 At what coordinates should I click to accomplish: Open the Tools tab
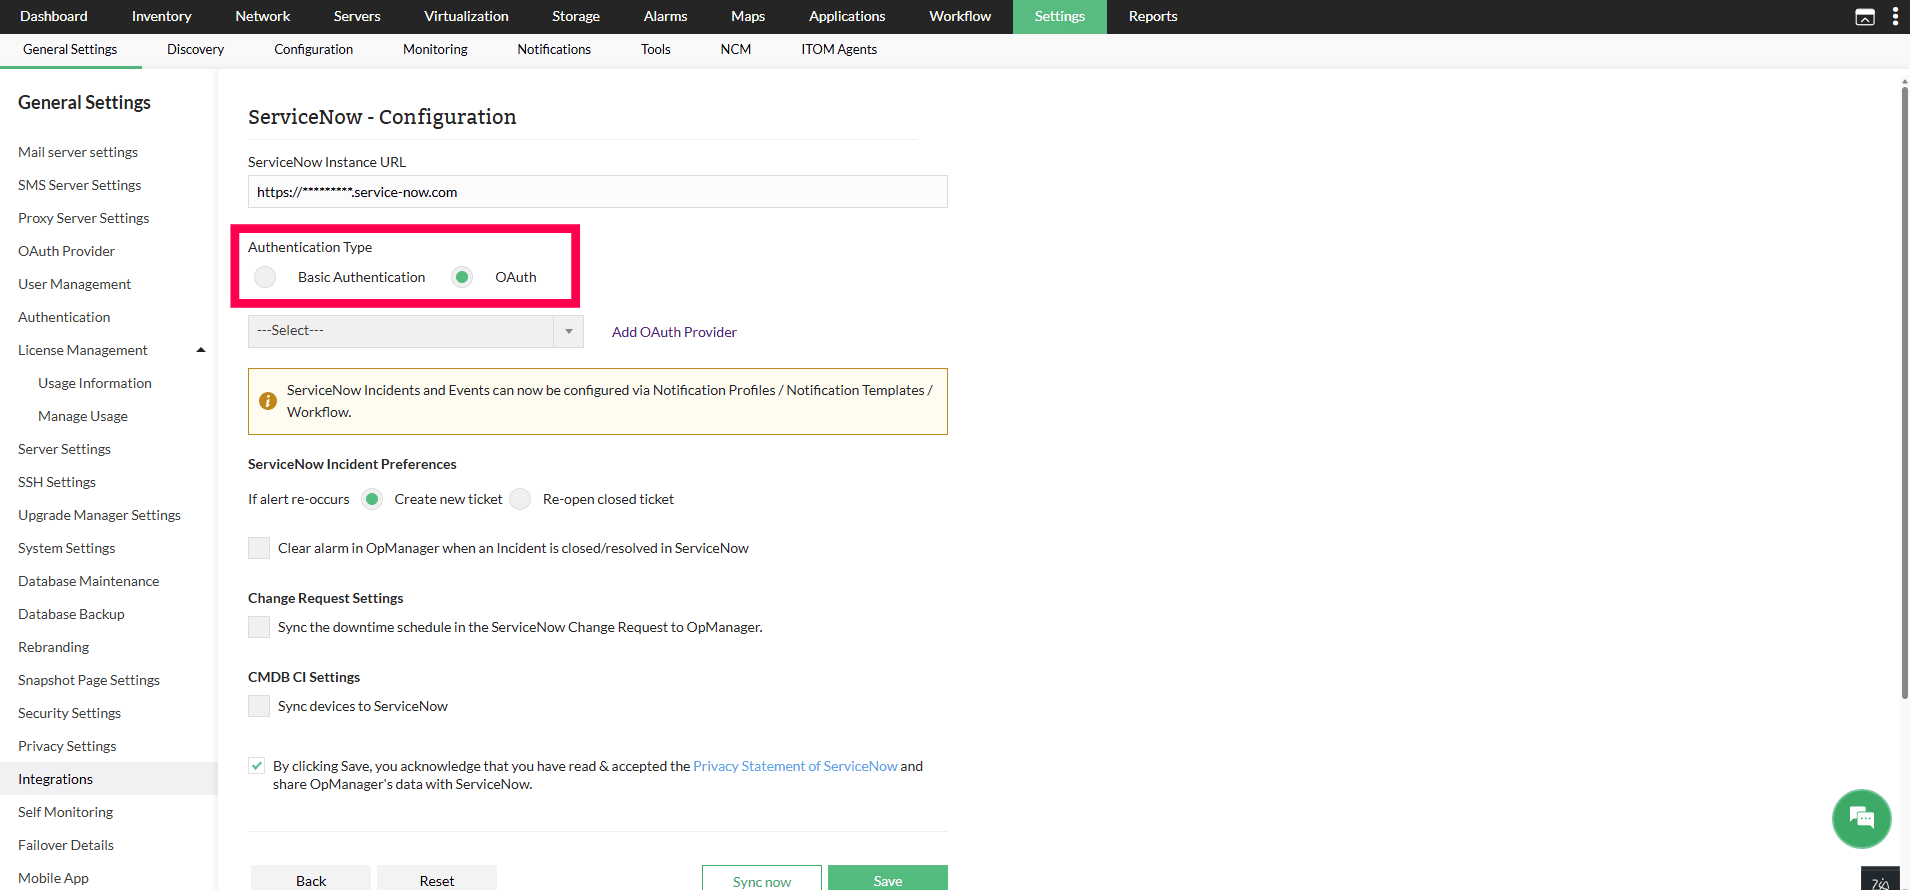coord(656,49)
